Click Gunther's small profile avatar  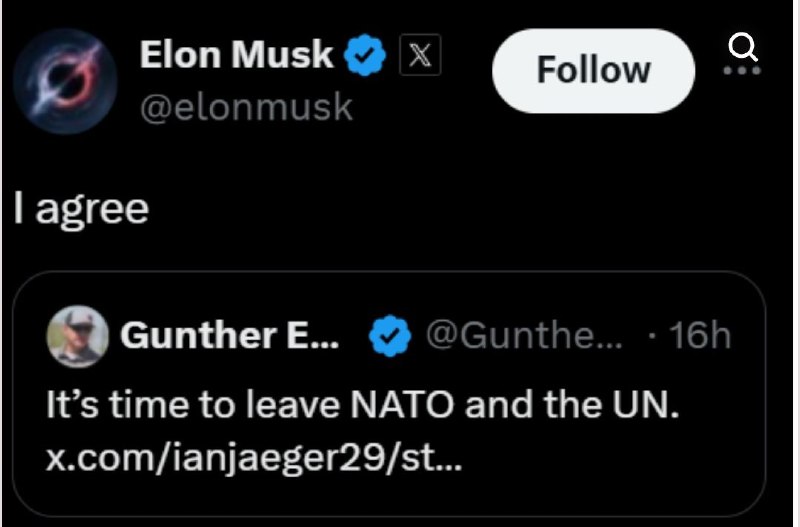tap(77, 338)
